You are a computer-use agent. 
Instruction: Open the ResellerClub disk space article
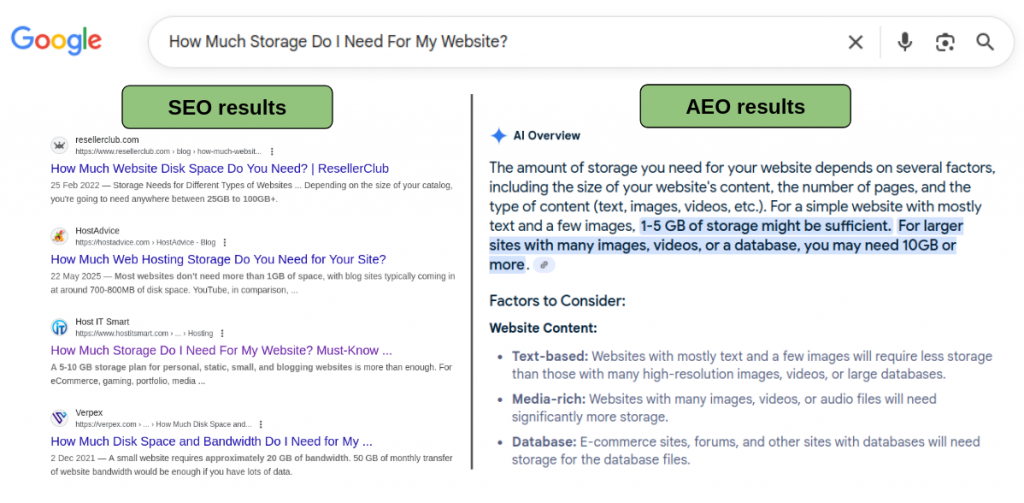219,168
